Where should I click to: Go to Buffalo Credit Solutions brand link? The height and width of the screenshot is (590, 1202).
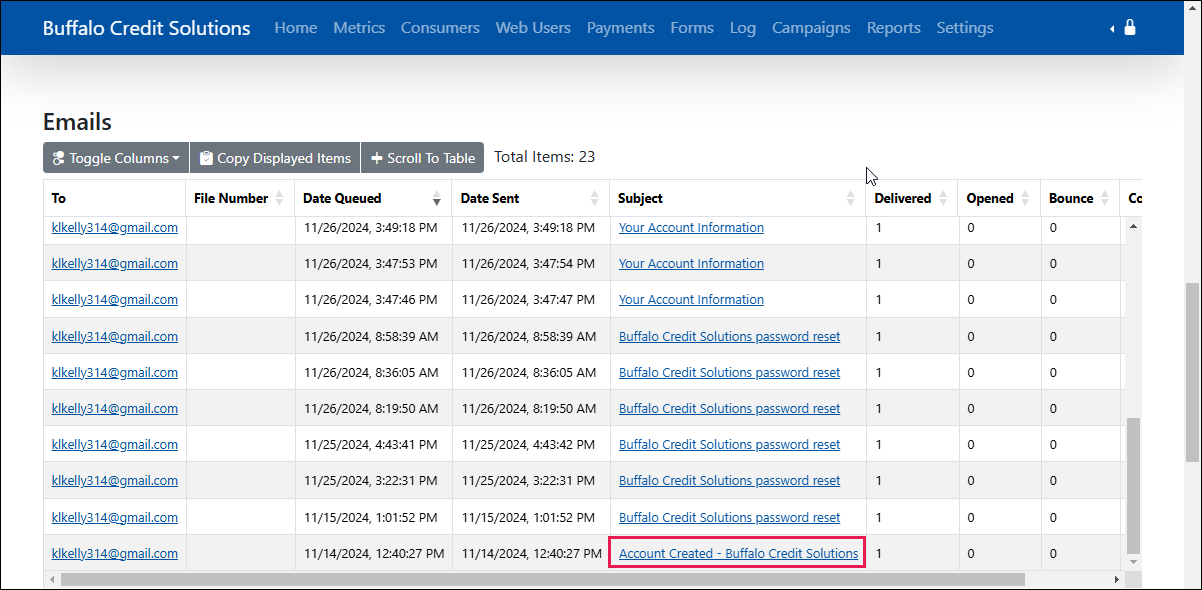pyautogui.click(x=146, y=28)
